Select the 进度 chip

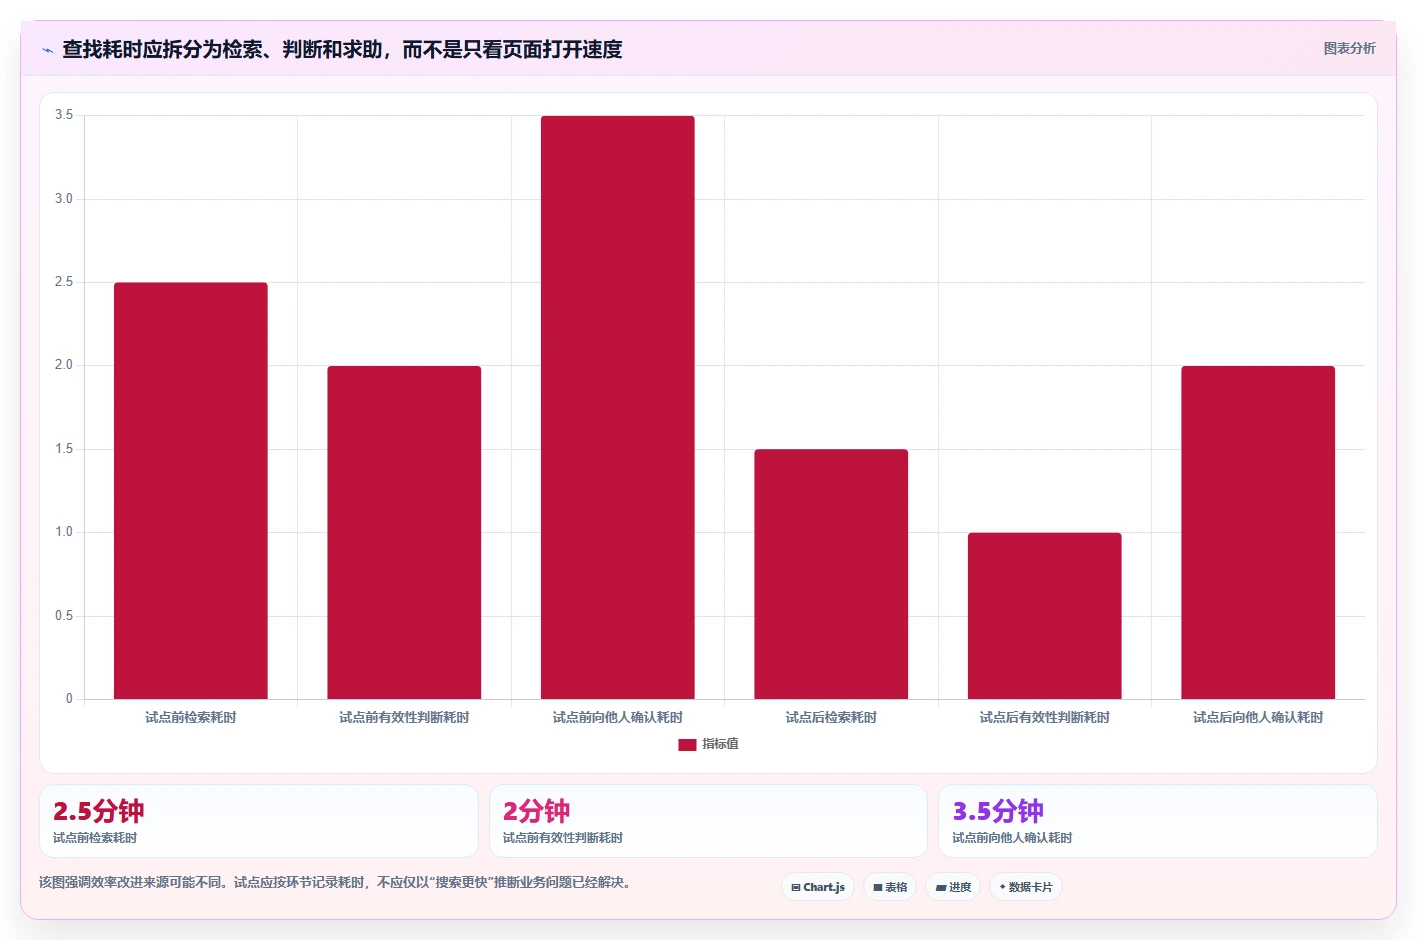point(953,887)
